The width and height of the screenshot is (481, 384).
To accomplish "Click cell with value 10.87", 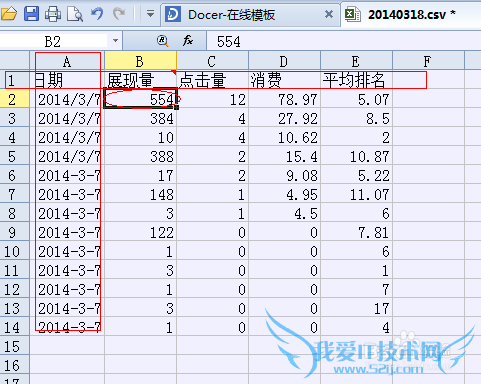I will (x=356, y=156).
